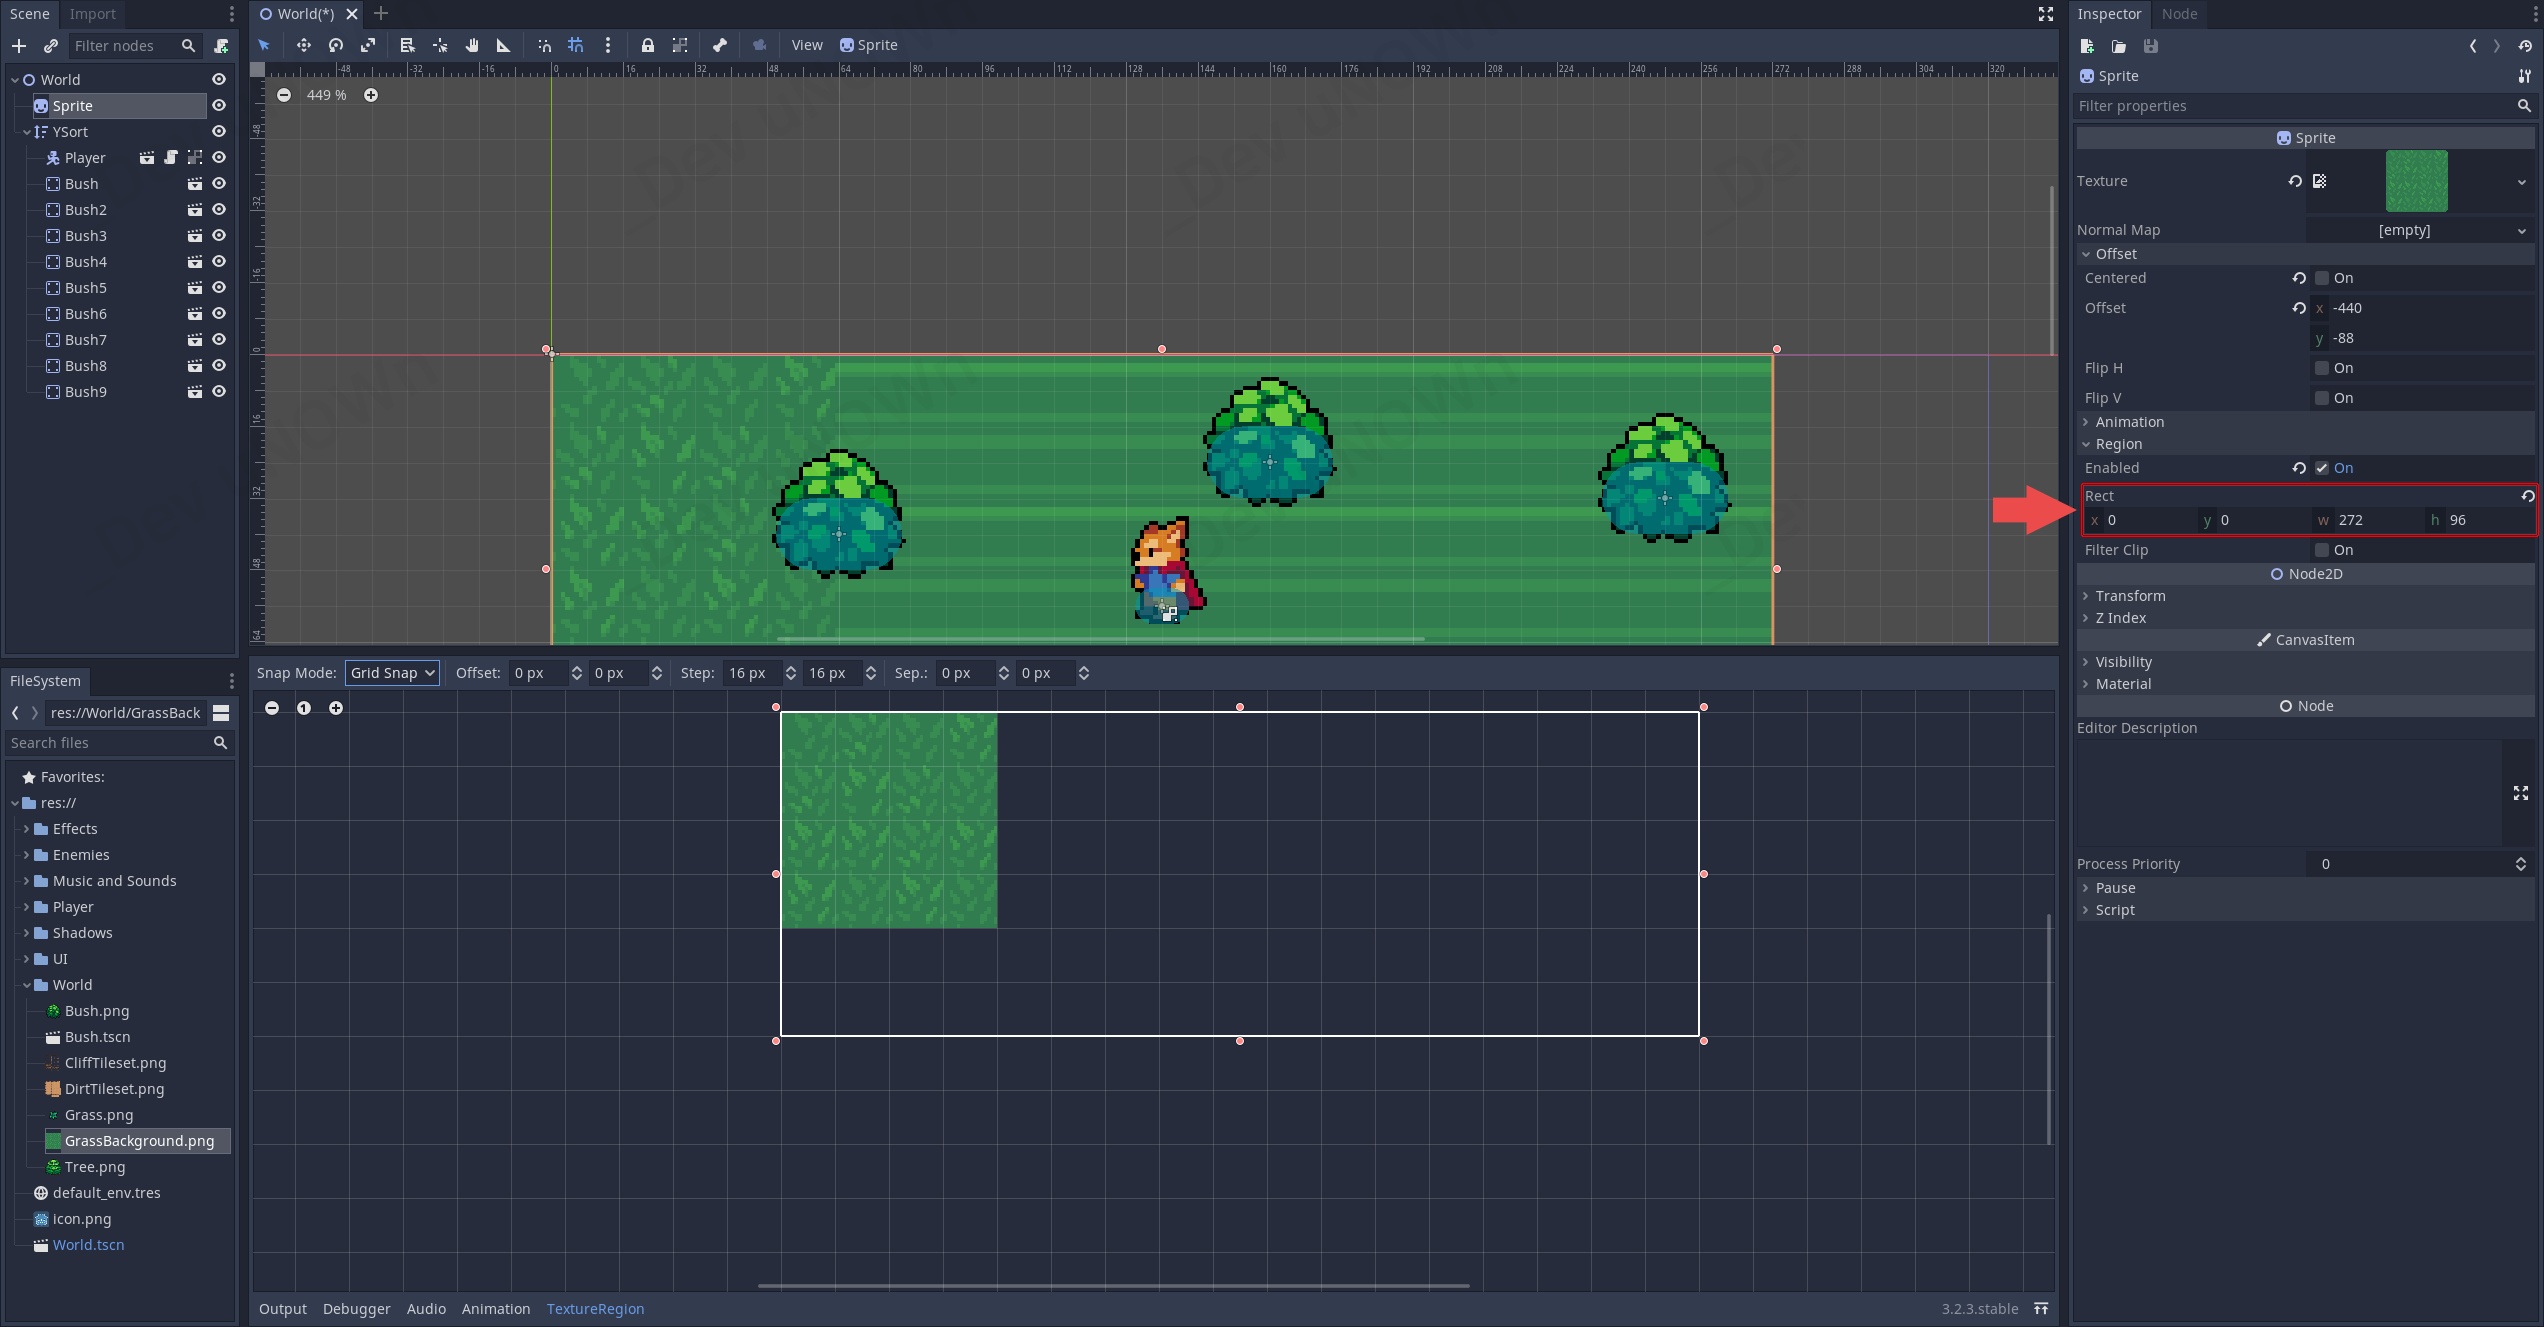The width and height of the screenshot is (2544, 1327).
Task: Select the Ruler mode tool
Action: click(504, 45)
